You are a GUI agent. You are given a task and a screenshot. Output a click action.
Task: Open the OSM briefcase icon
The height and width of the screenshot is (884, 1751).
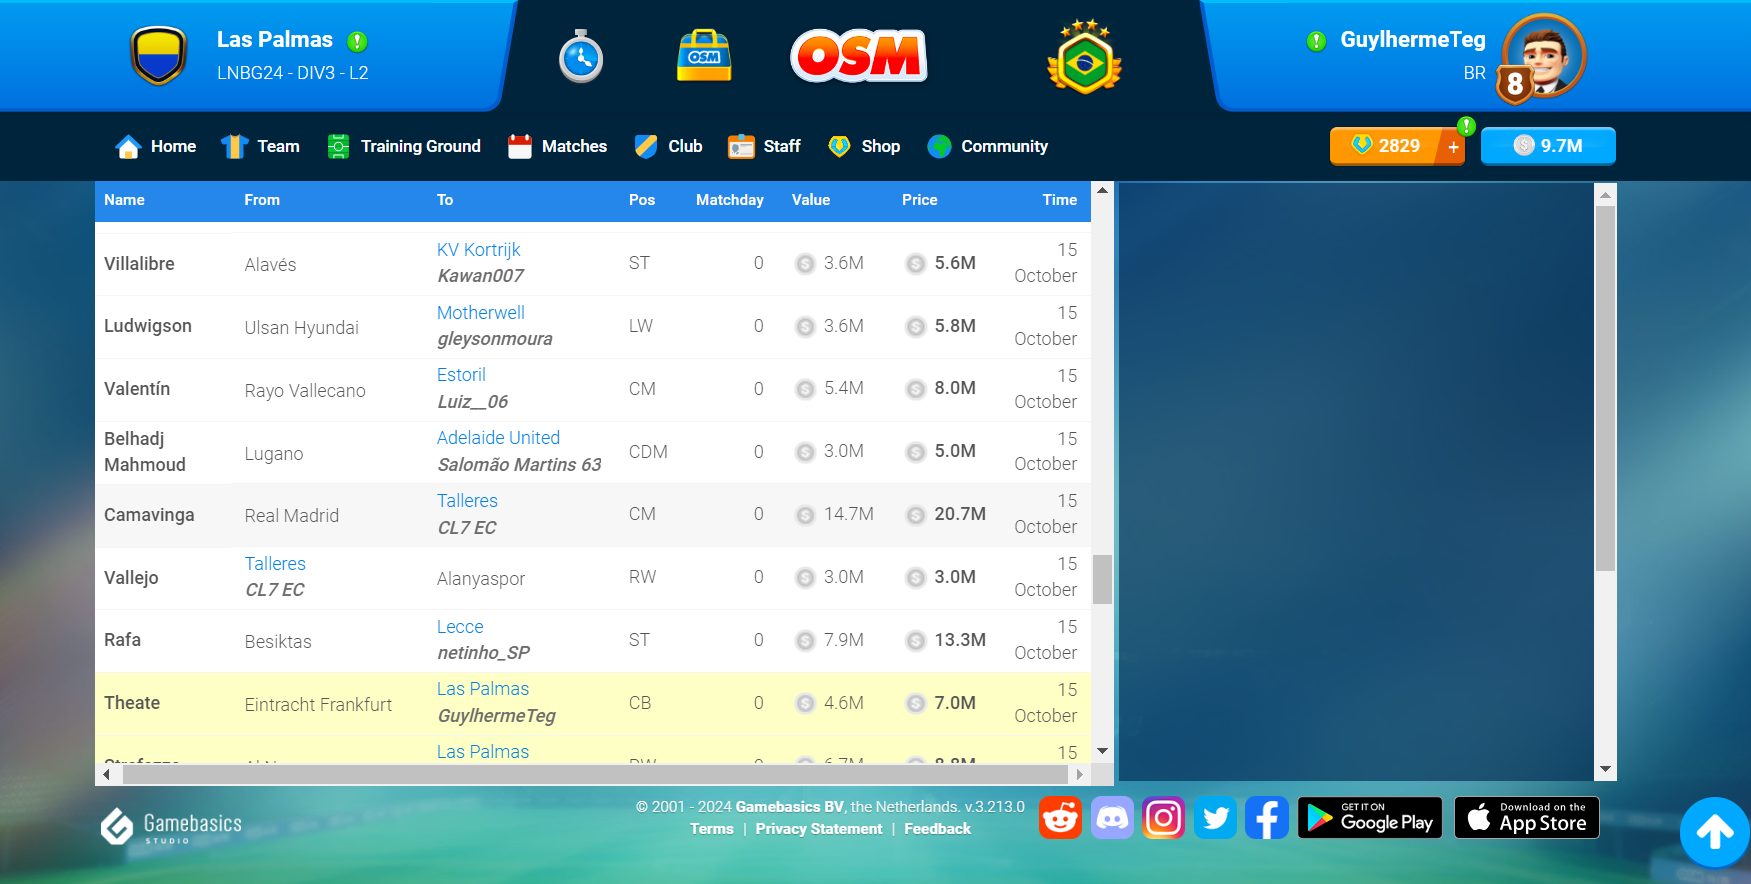pos(704,56)
